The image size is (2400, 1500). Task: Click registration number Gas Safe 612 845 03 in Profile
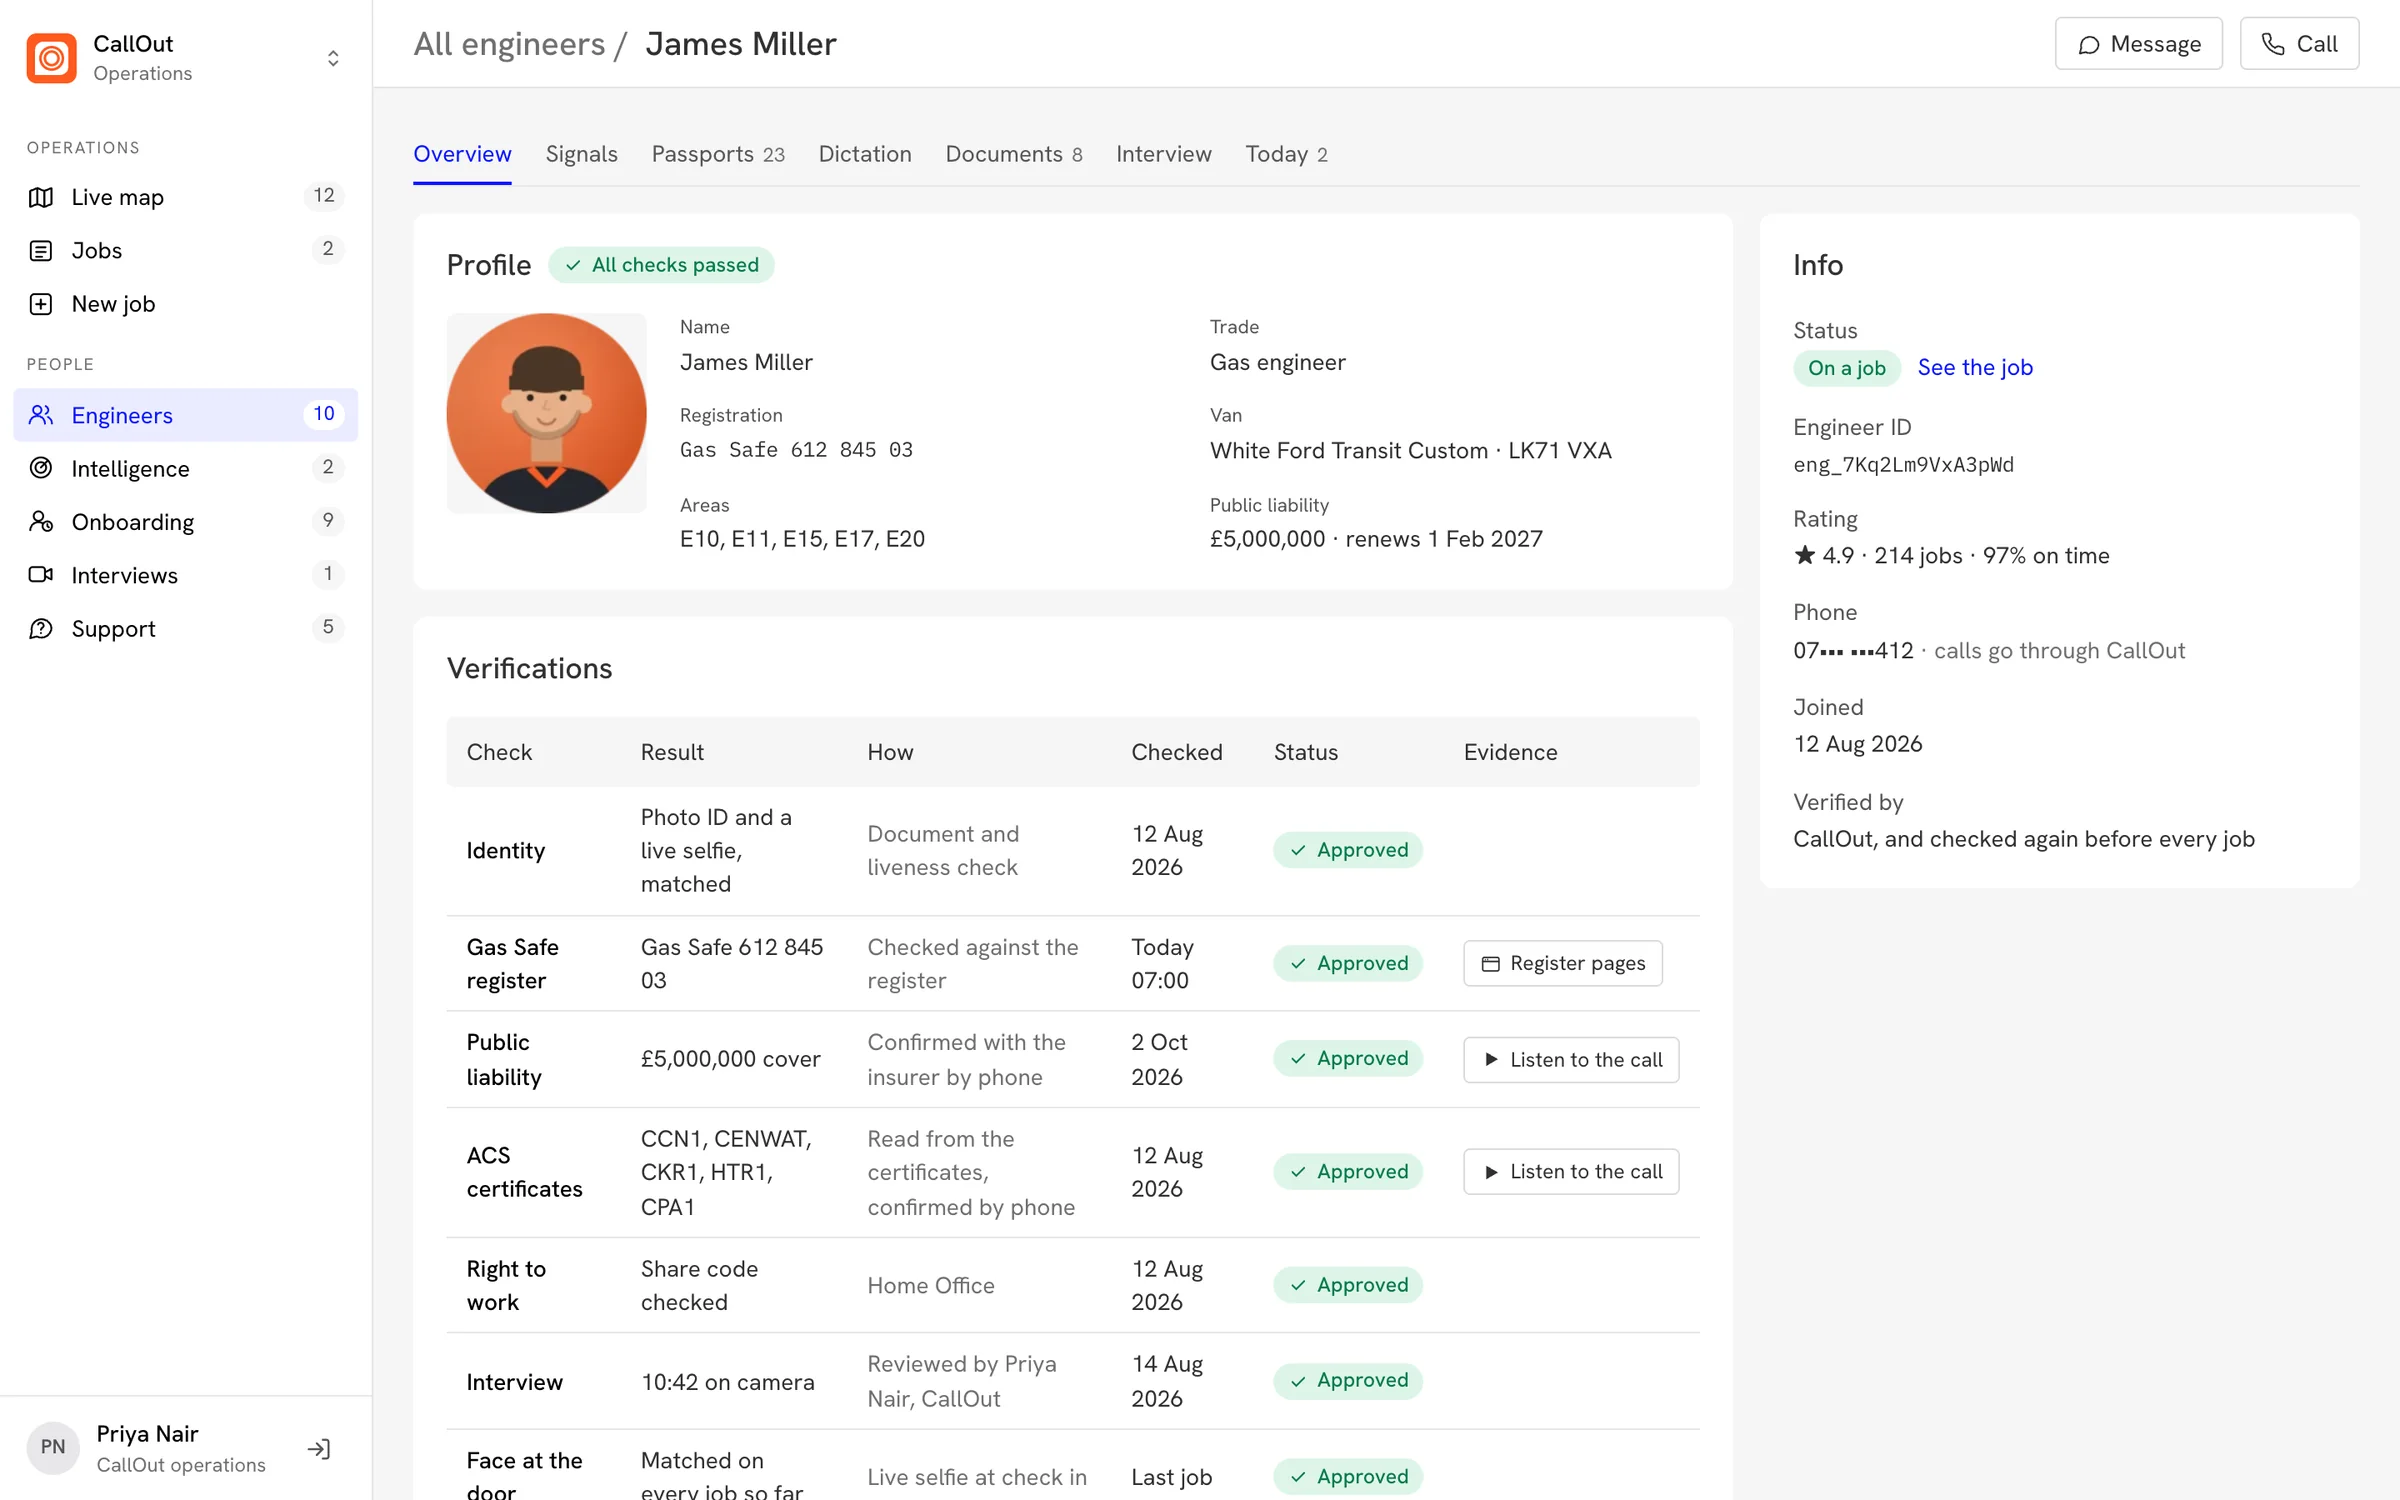pos(796,450)
